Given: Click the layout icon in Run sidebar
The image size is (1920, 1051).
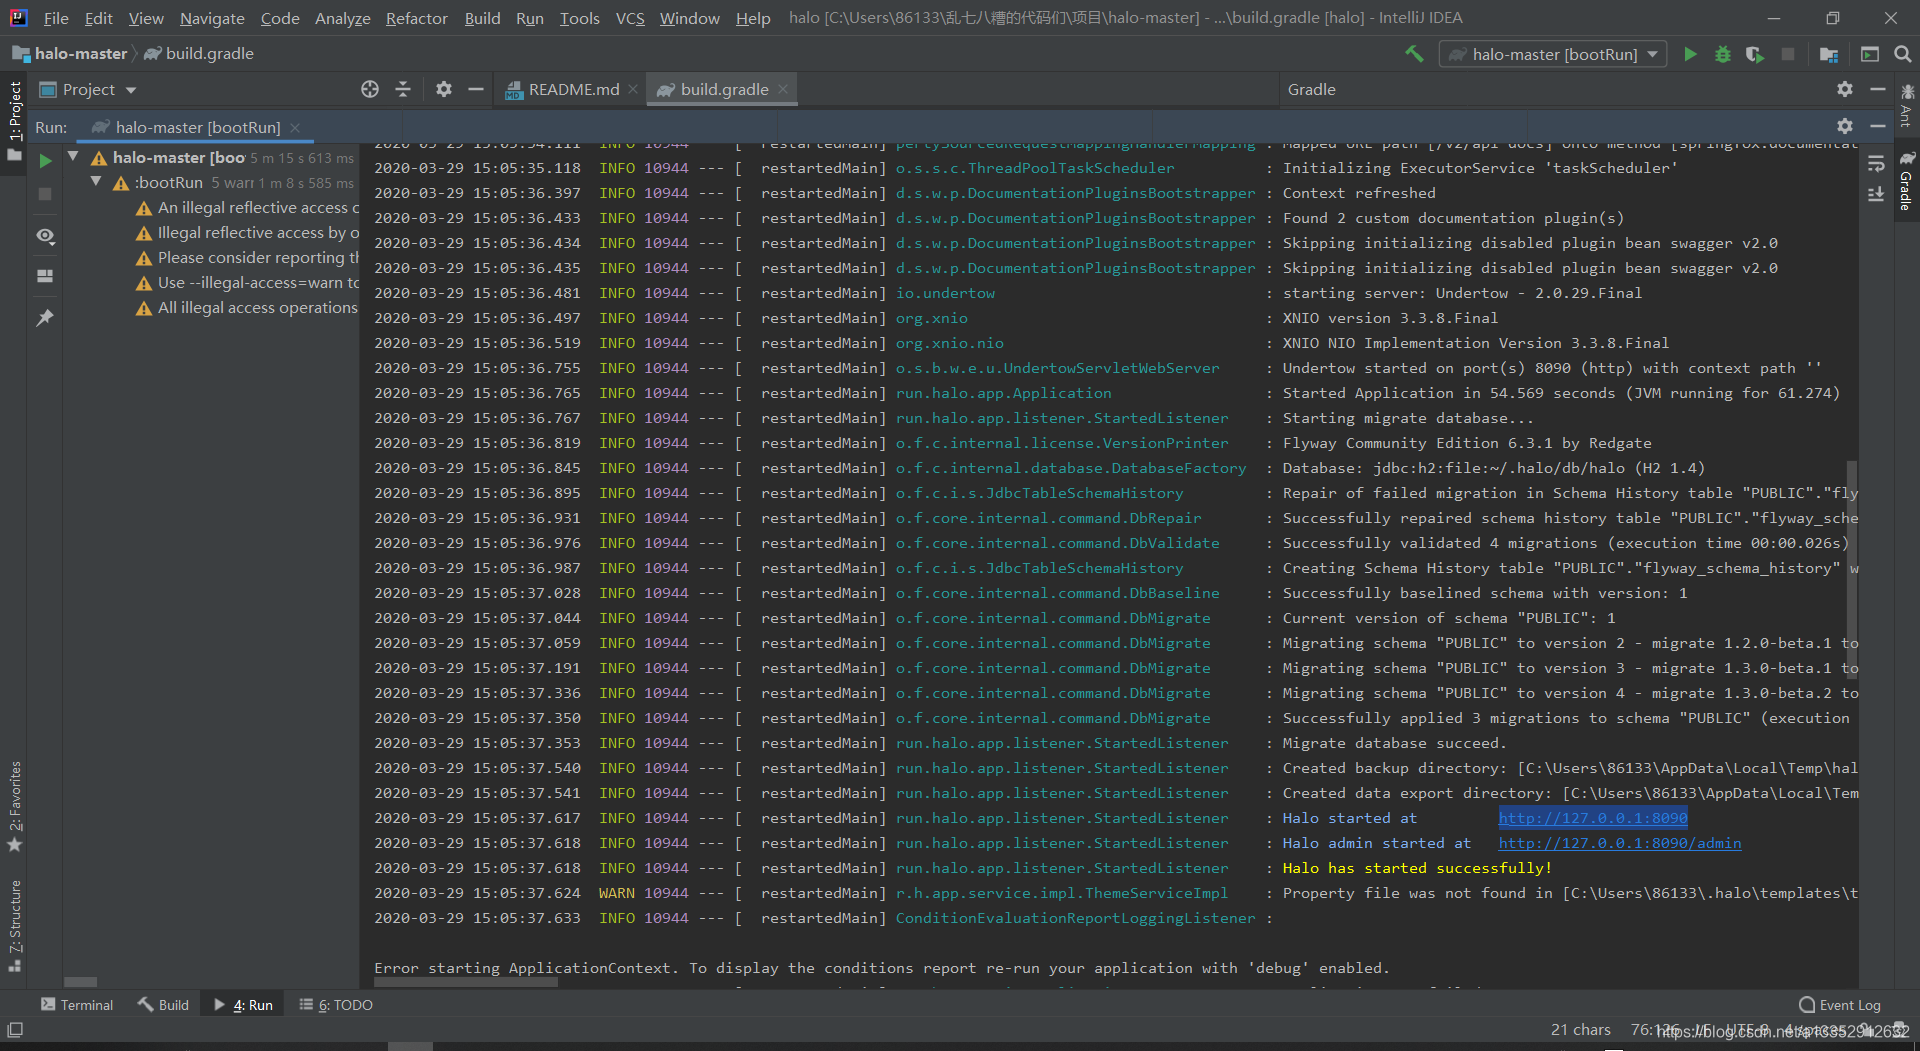Looking at the screenshot, I should 45,276.
